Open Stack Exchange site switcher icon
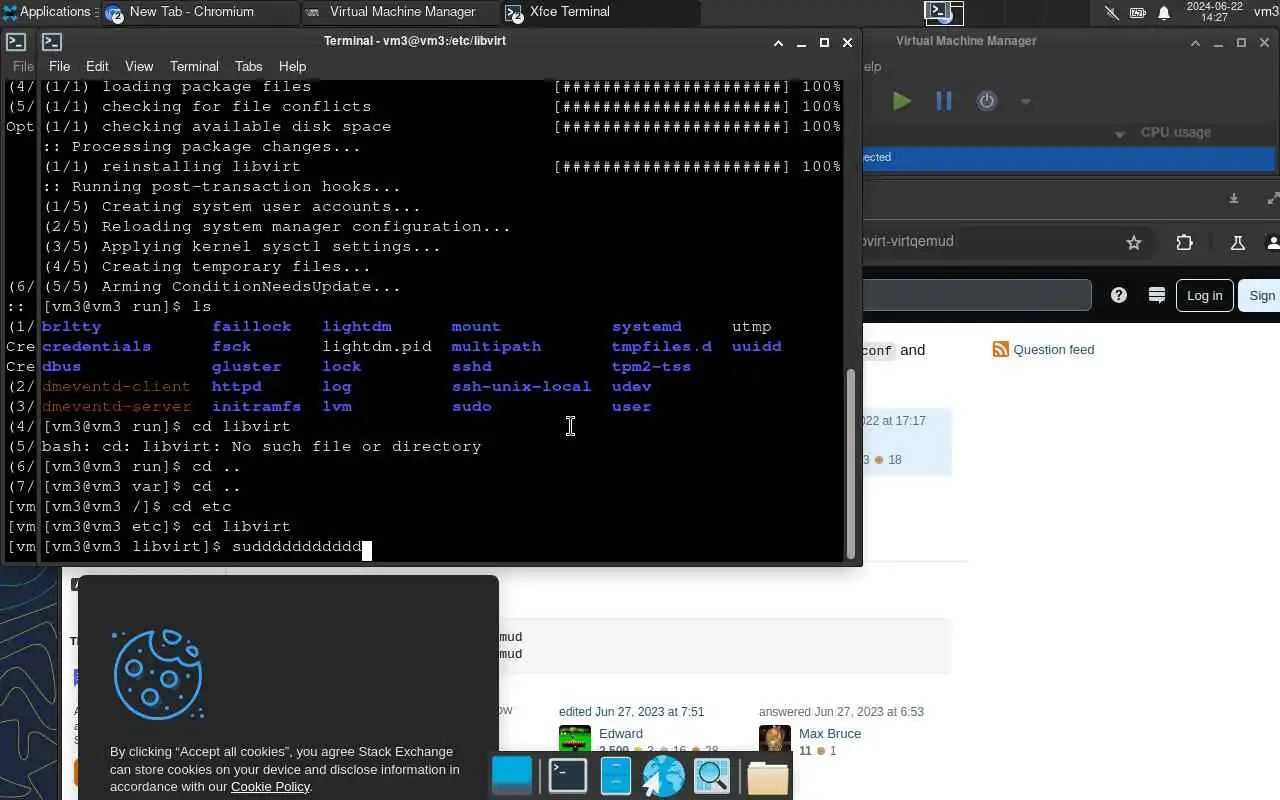 tap(1157, 295)
